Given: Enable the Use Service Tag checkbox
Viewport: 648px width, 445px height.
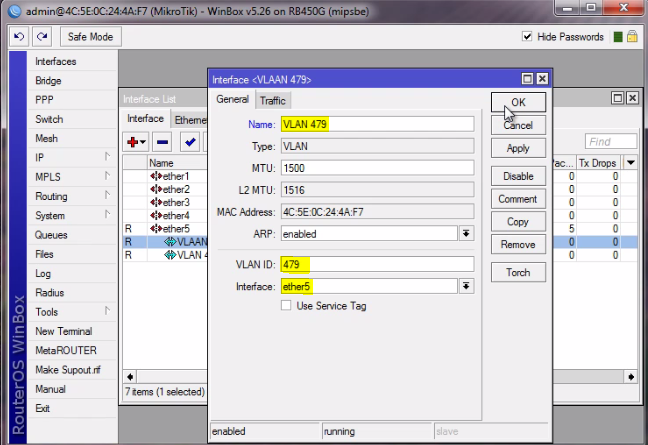Looking at the screenshot, I should pyautogui.click(x=286, y=306).
